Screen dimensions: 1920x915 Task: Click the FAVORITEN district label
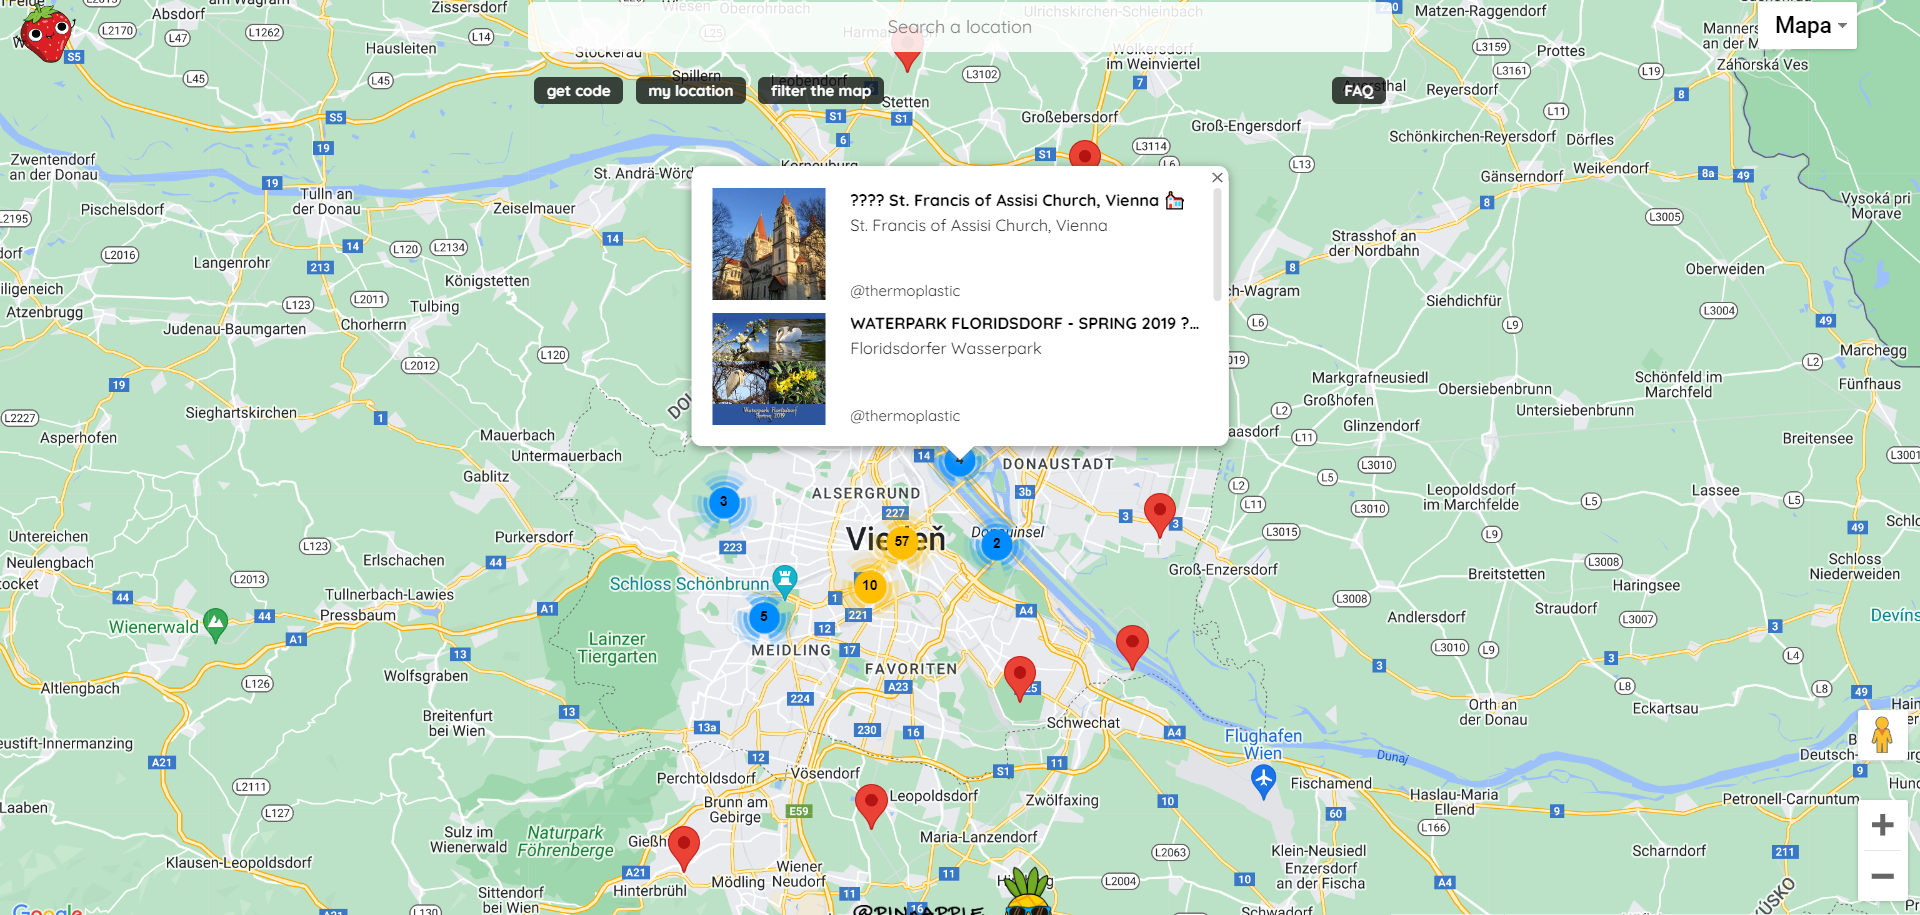point(911,669)
